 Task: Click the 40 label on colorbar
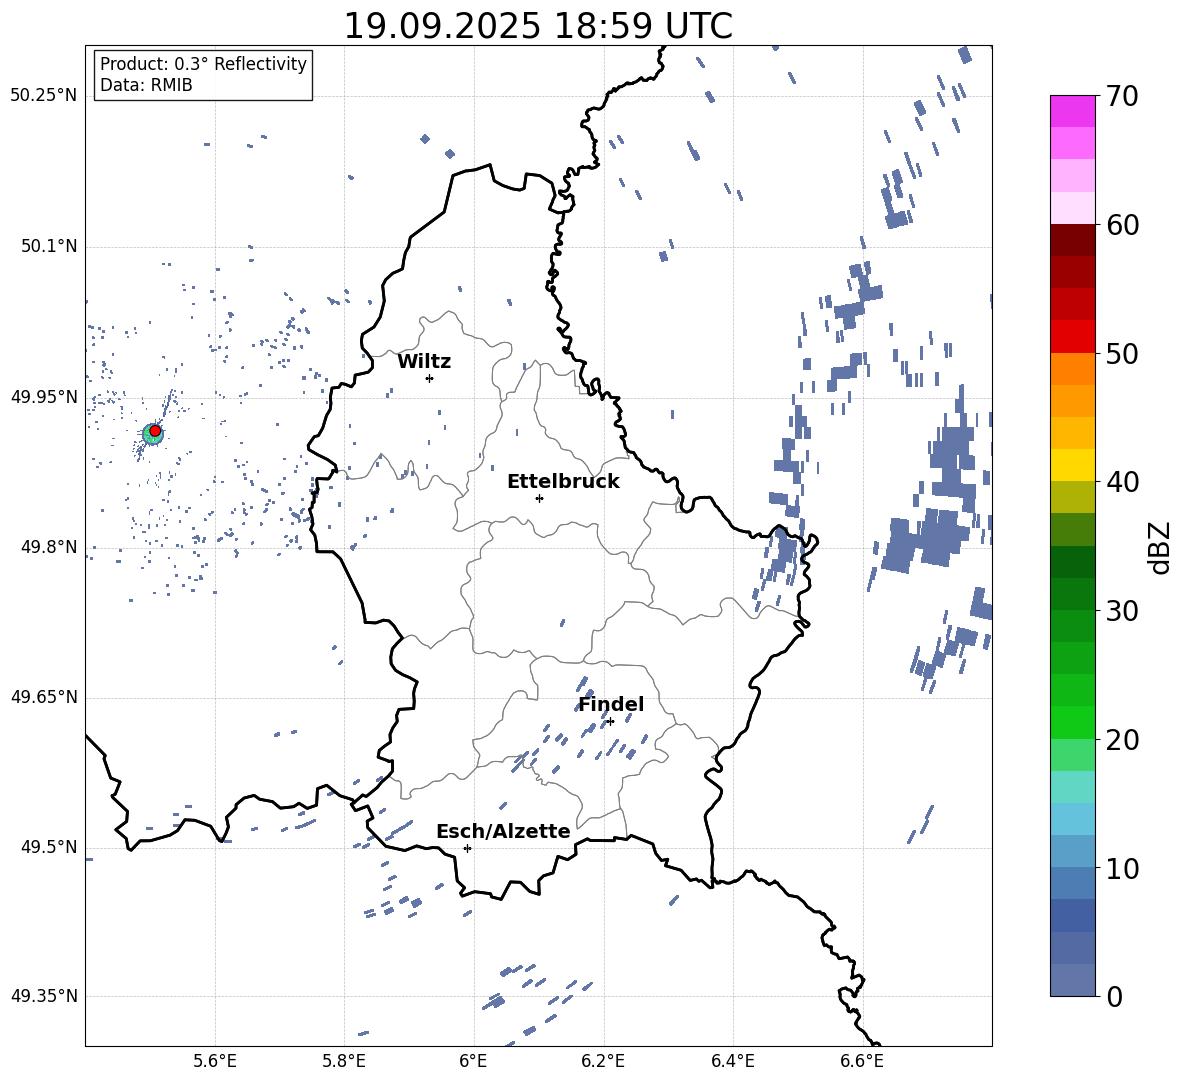point(1122,482)
